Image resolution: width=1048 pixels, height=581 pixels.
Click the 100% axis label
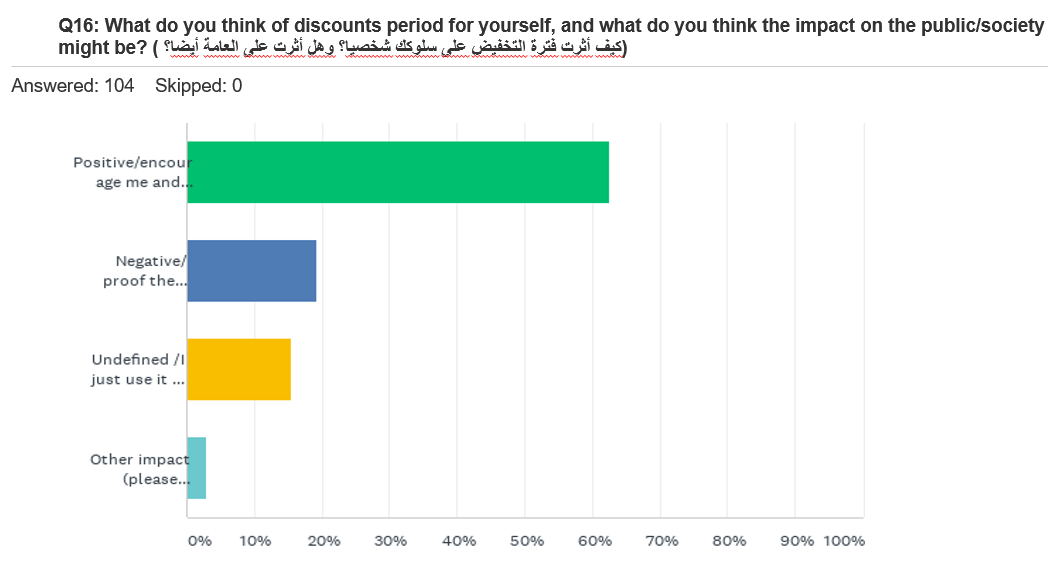(x=844, y=541)
